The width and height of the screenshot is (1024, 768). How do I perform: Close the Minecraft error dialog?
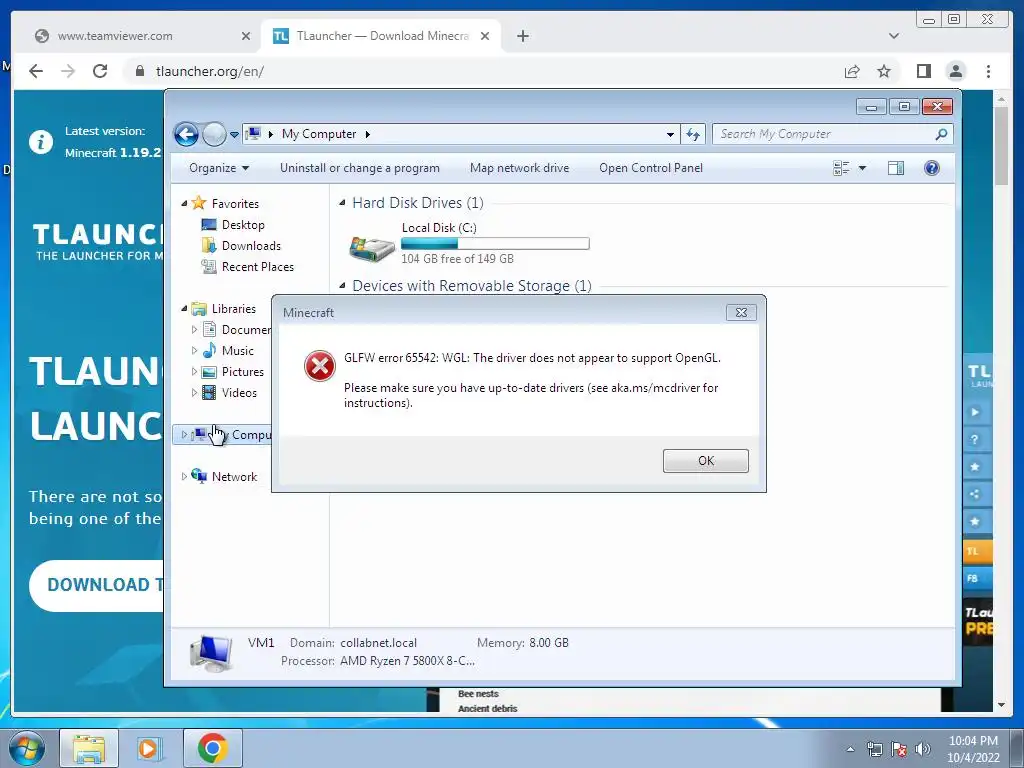(741, 312)
